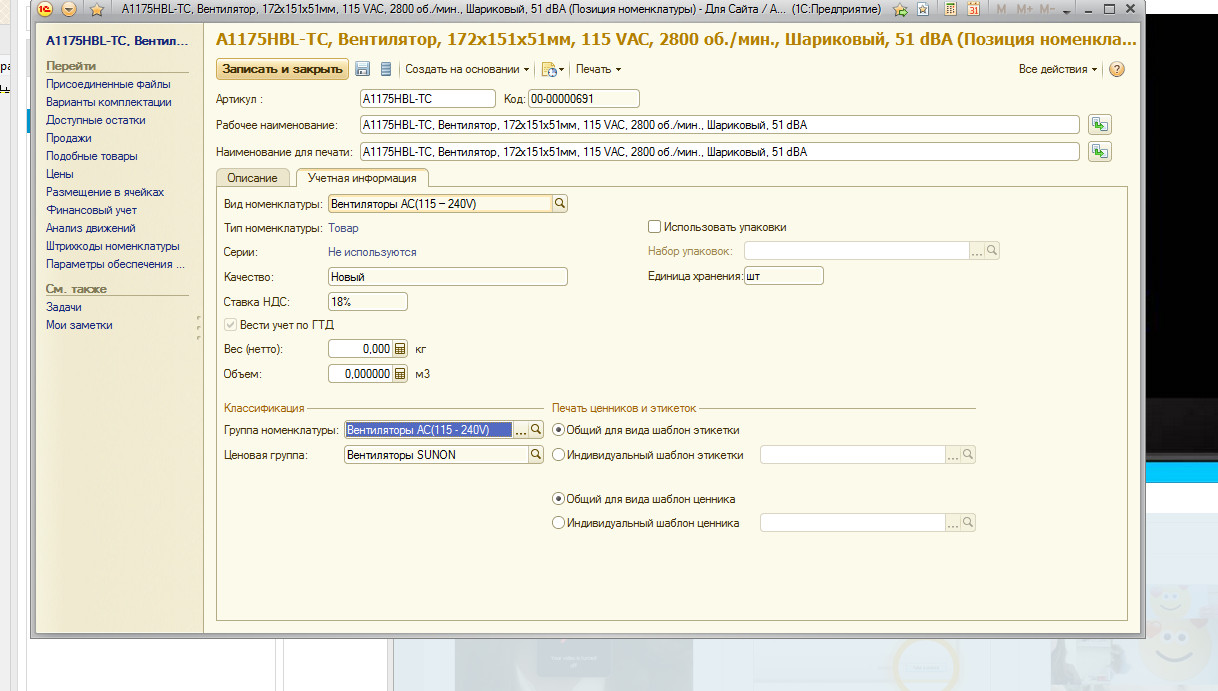1218x691 pixels.
Task: Open the calendar icon in title bar
Action: [973, 9]
